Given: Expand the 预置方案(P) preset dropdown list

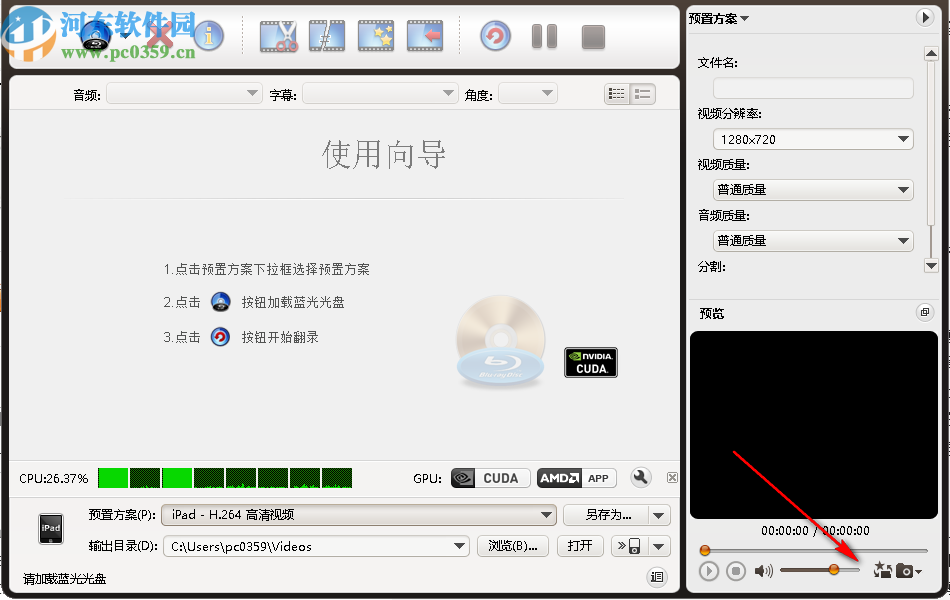Looking at the screenshot, I should [x=545, y=514].
